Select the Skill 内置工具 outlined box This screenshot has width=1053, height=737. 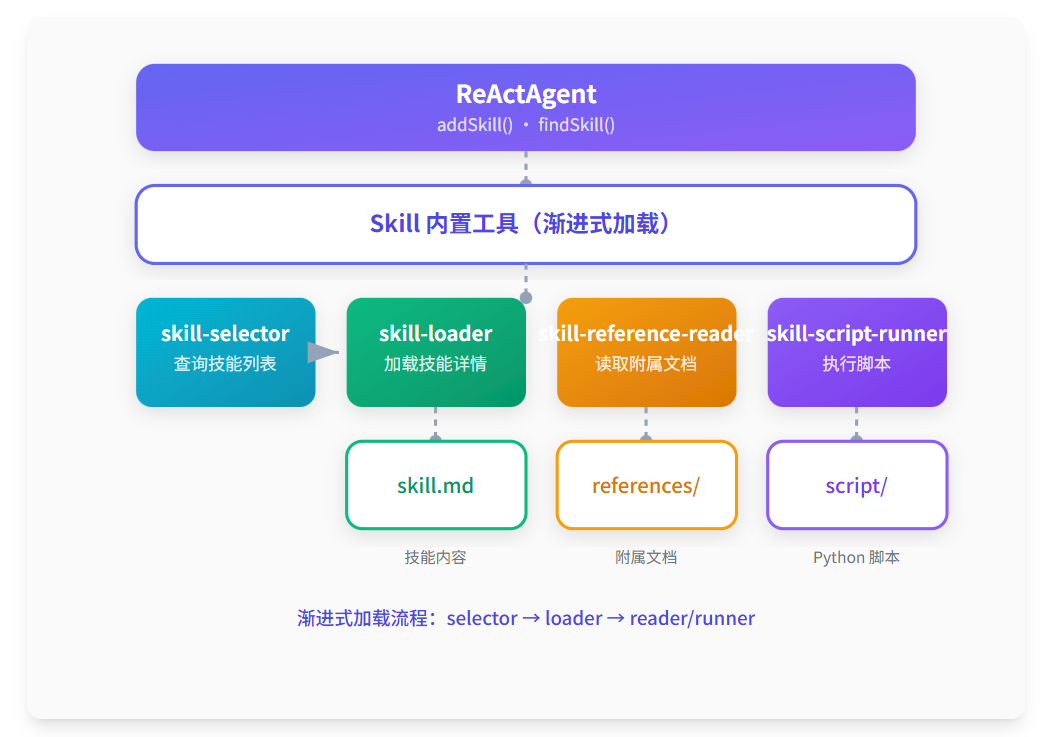[x=526, y=224]
